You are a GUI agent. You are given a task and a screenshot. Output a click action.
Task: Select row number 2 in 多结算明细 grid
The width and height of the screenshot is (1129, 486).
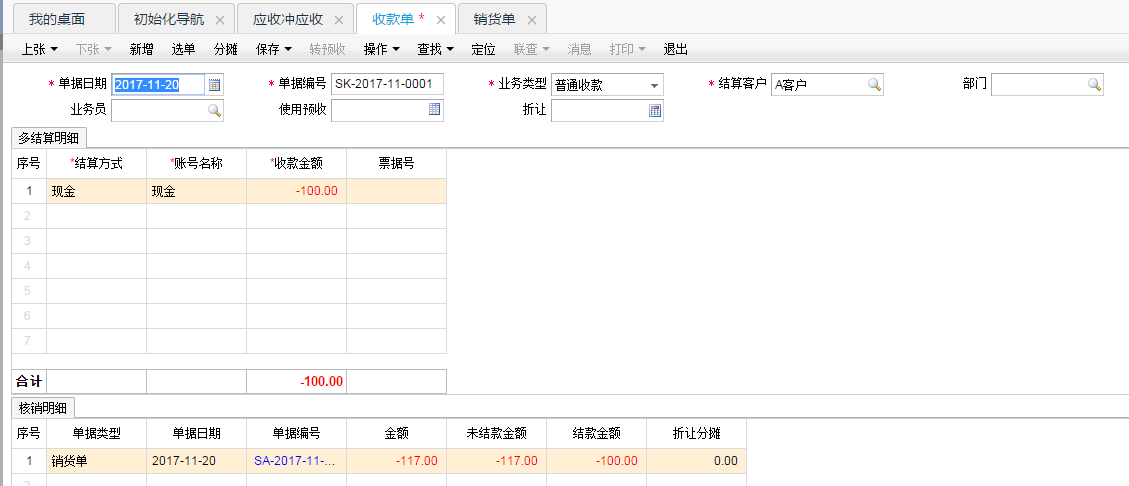pos(30,216)
